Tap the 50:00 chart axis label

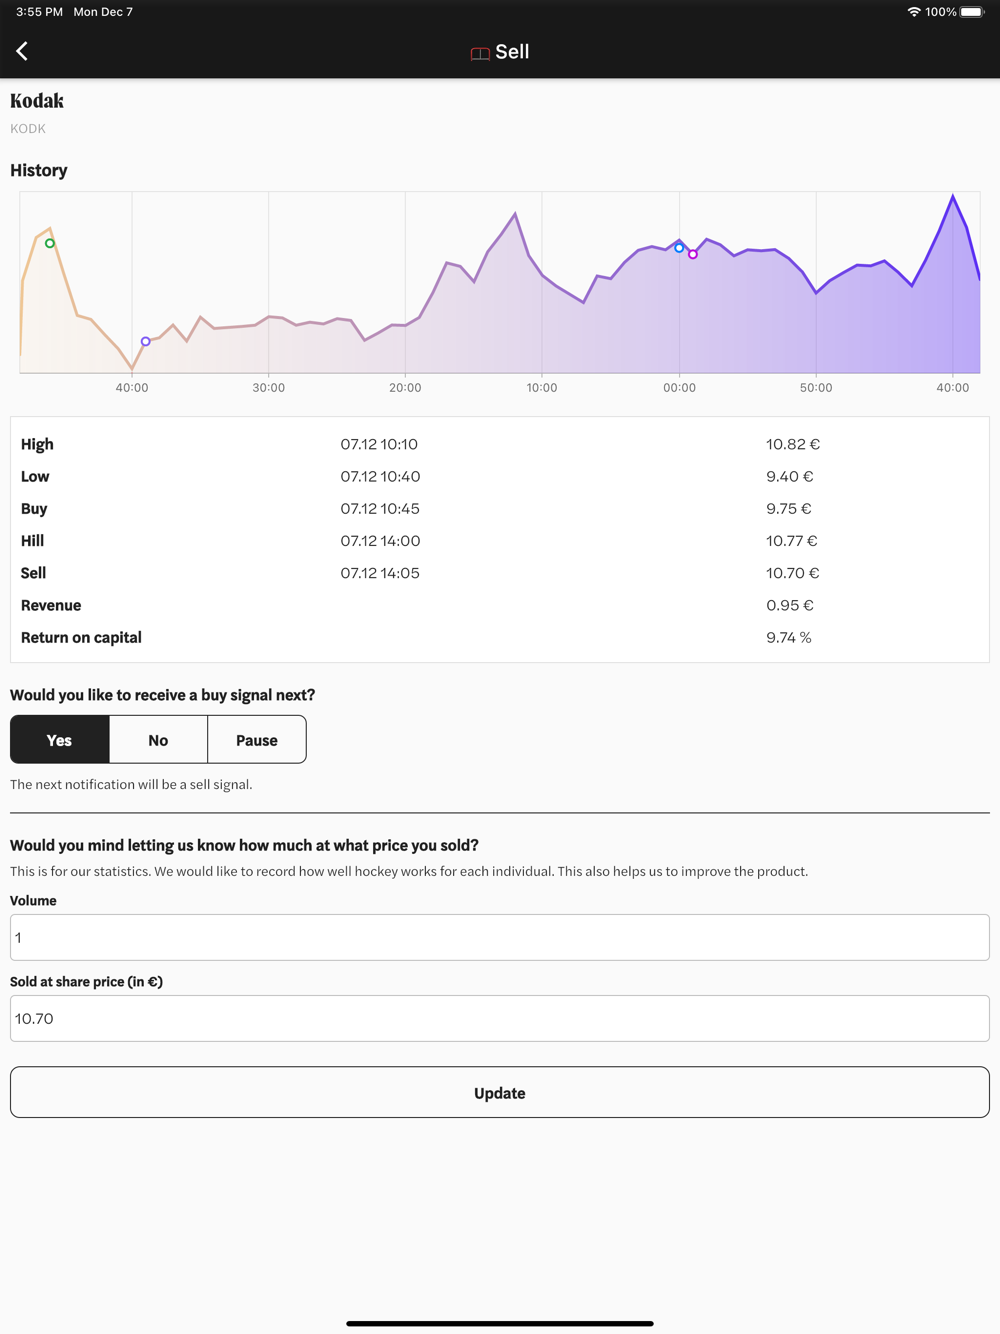[x=816, y=387]
